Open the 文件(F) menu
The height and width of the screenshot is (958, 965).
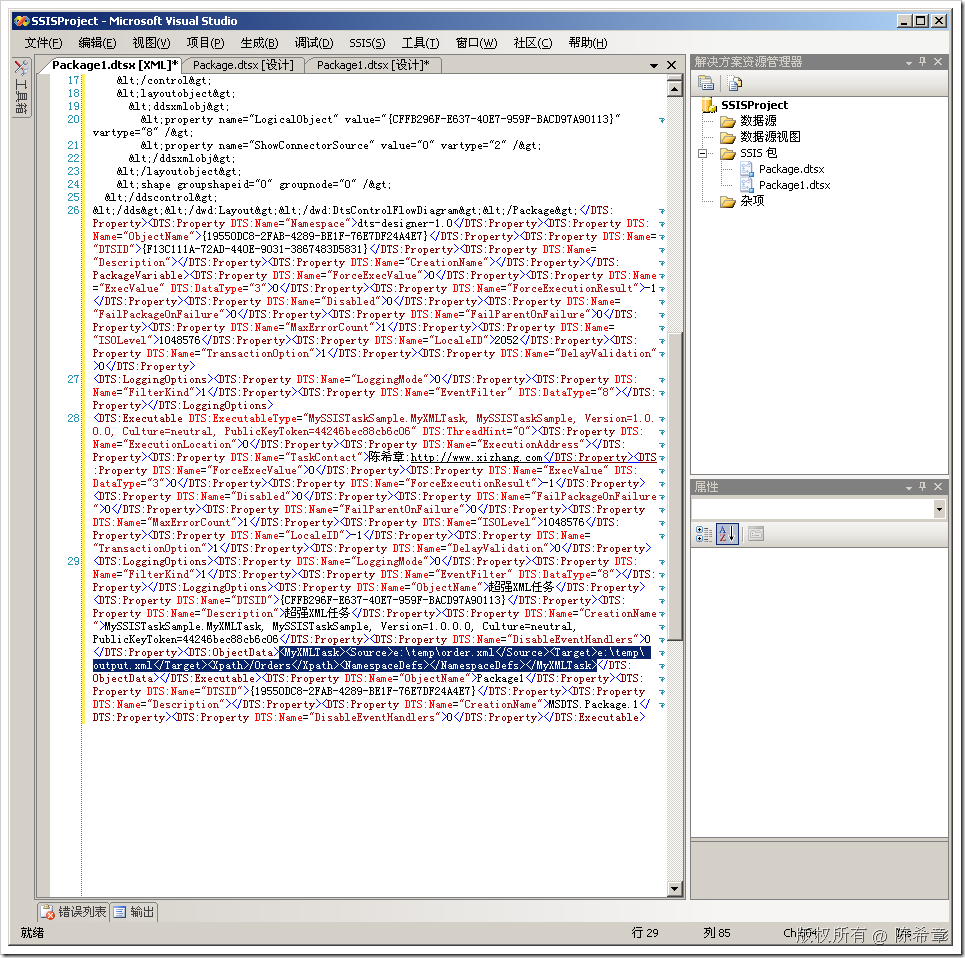[x=43, y=42]
